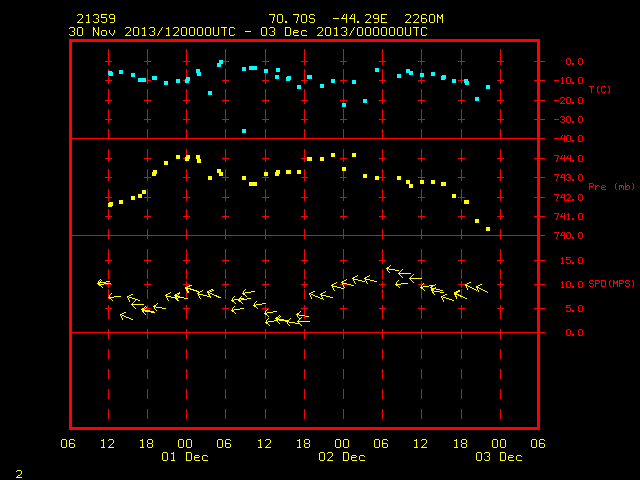Screen dimensions: 640x480
Task: Click the leftmost wind arrow near 10 MPS
Action: click(104, 282)
